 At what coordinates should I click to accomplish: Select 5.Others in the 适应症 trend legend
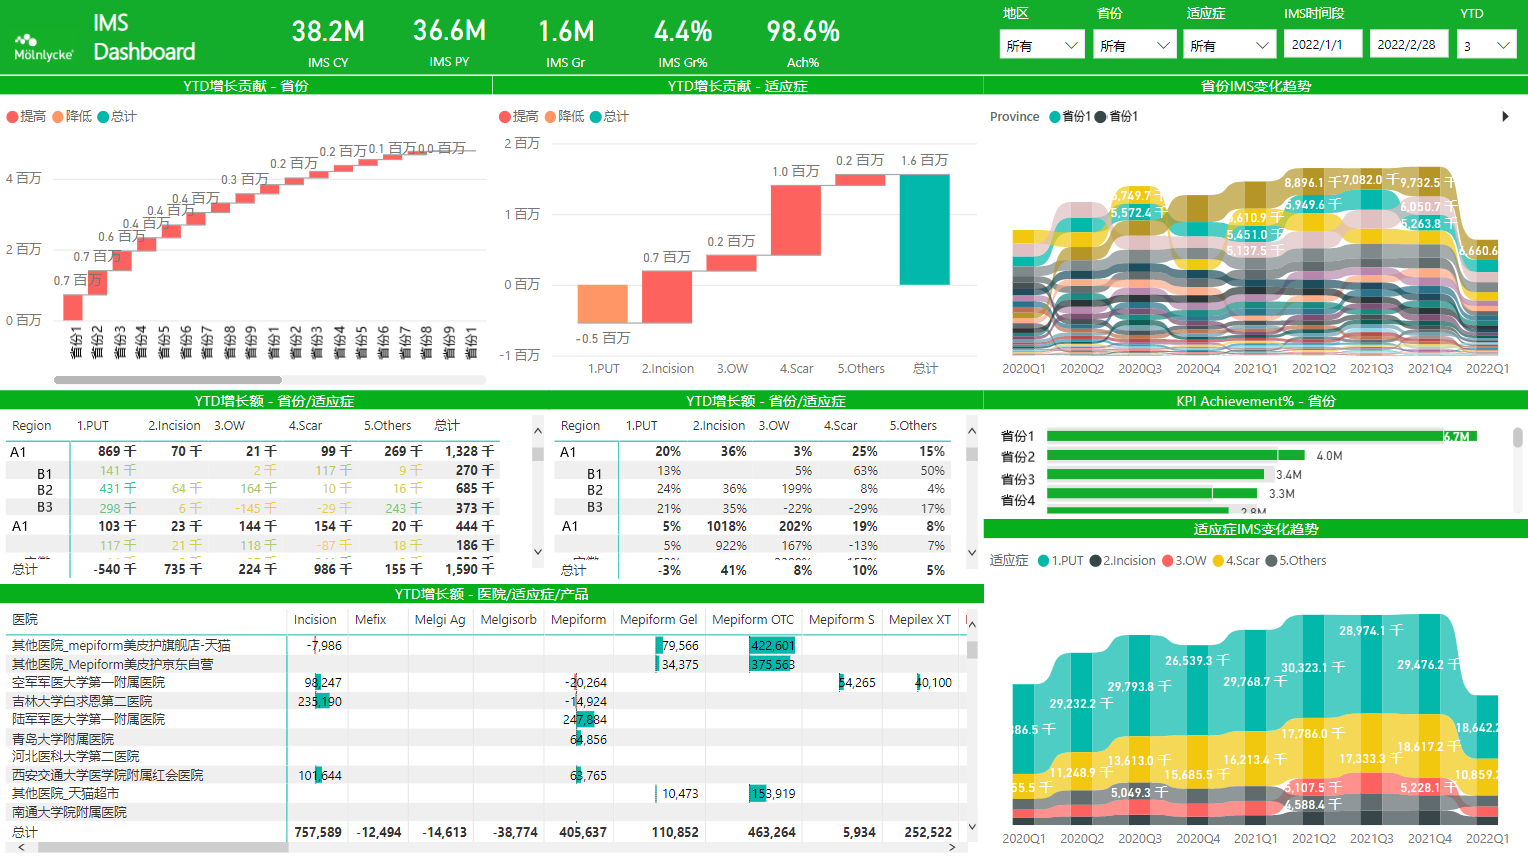(1296, 561)
